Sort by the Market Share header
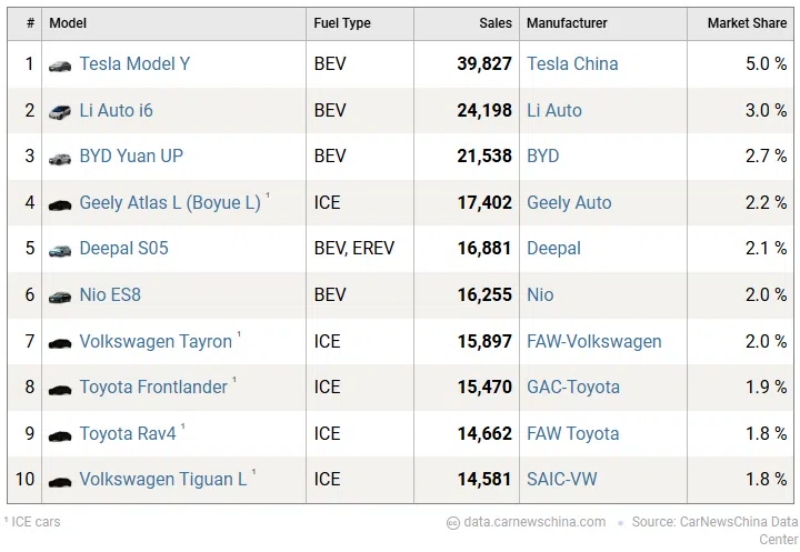Image resolution: width=800 pixels, height=552 pixels. click(746, 23)
